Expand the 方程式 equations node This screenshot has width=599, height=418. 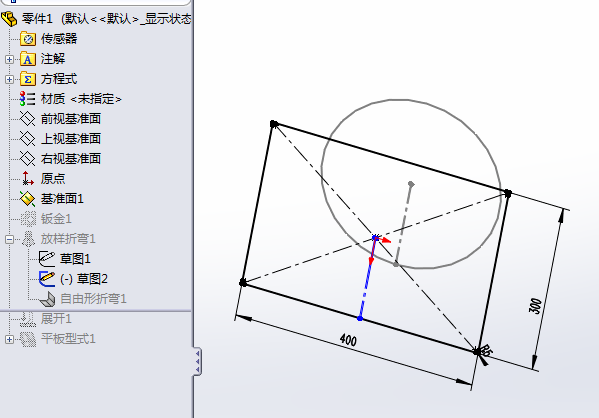[10, 79]
